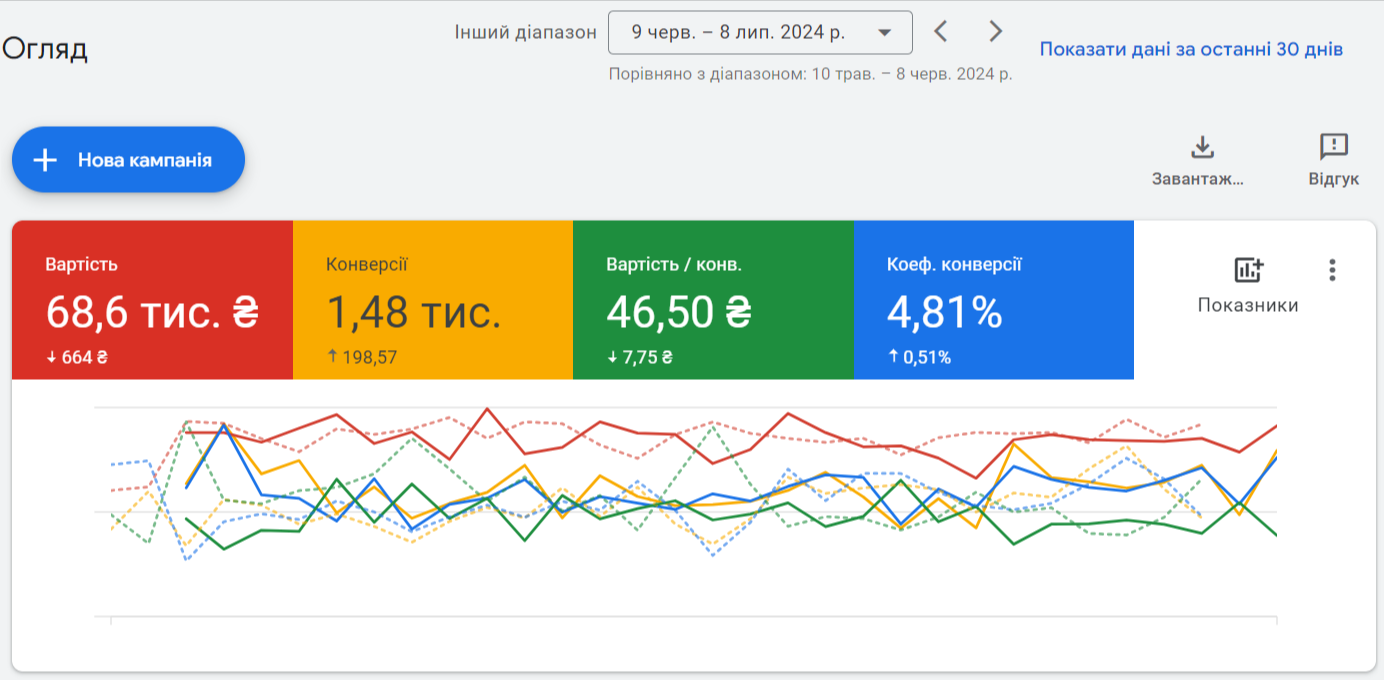Viewport: 1384px width, 680px height.
Task: Click the 4,81% conversion rate value
Action: pyautogui.click(x=944, y=313)
